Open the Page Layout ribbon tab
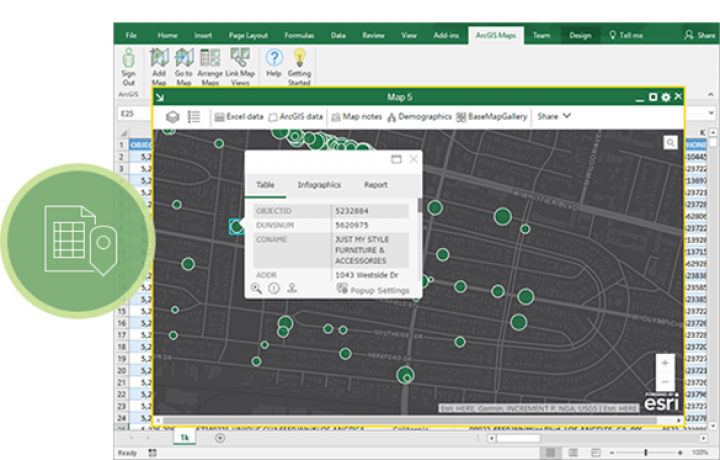 click(x=248, y=35)
